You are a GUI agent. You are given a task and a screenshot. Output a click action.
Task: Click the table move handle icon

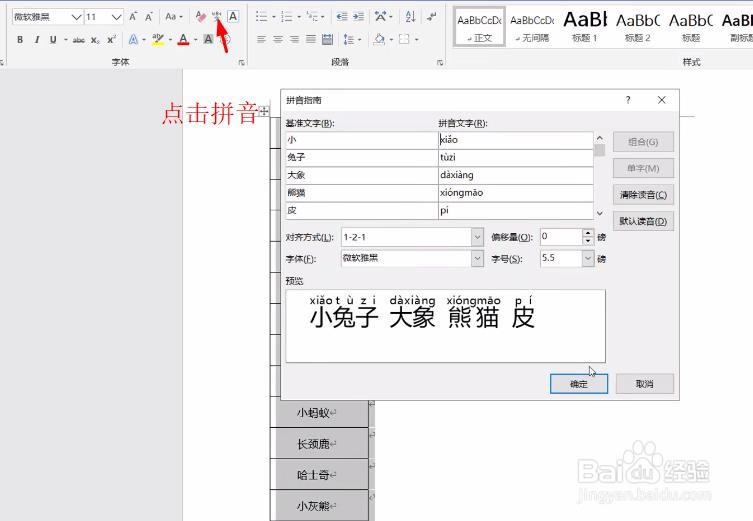click(x=264, y=111)
